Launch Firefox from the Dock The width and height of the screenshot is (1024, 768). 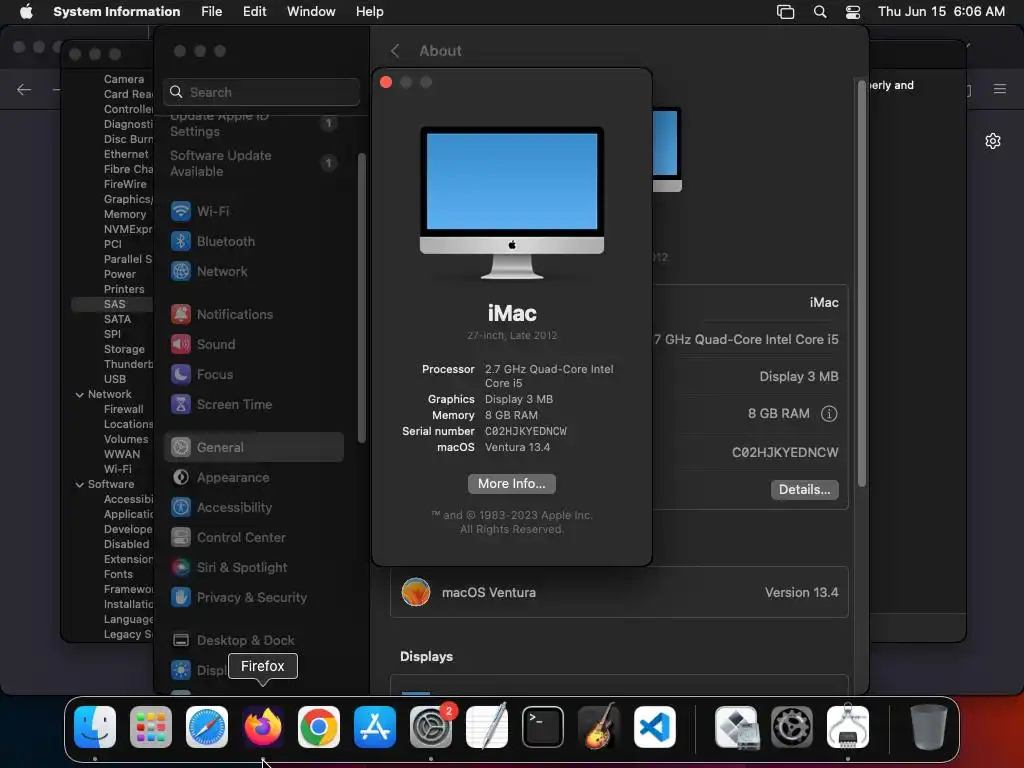click(x=263, y=727)
